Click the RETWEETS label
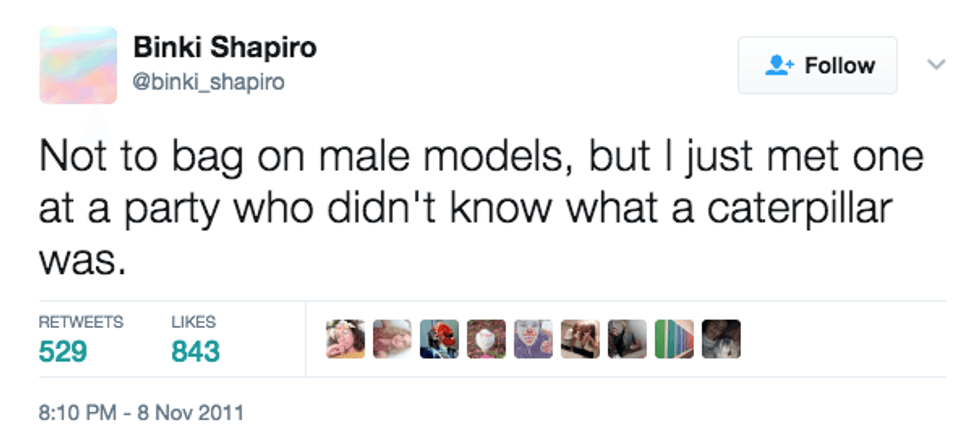The image size is (980, 434). tap(81, 322)
